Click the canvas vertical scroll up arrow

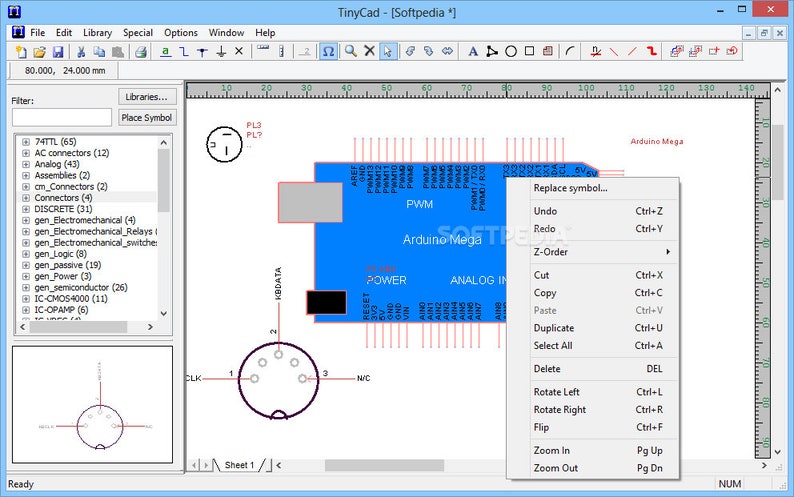(x=778, y=90)
